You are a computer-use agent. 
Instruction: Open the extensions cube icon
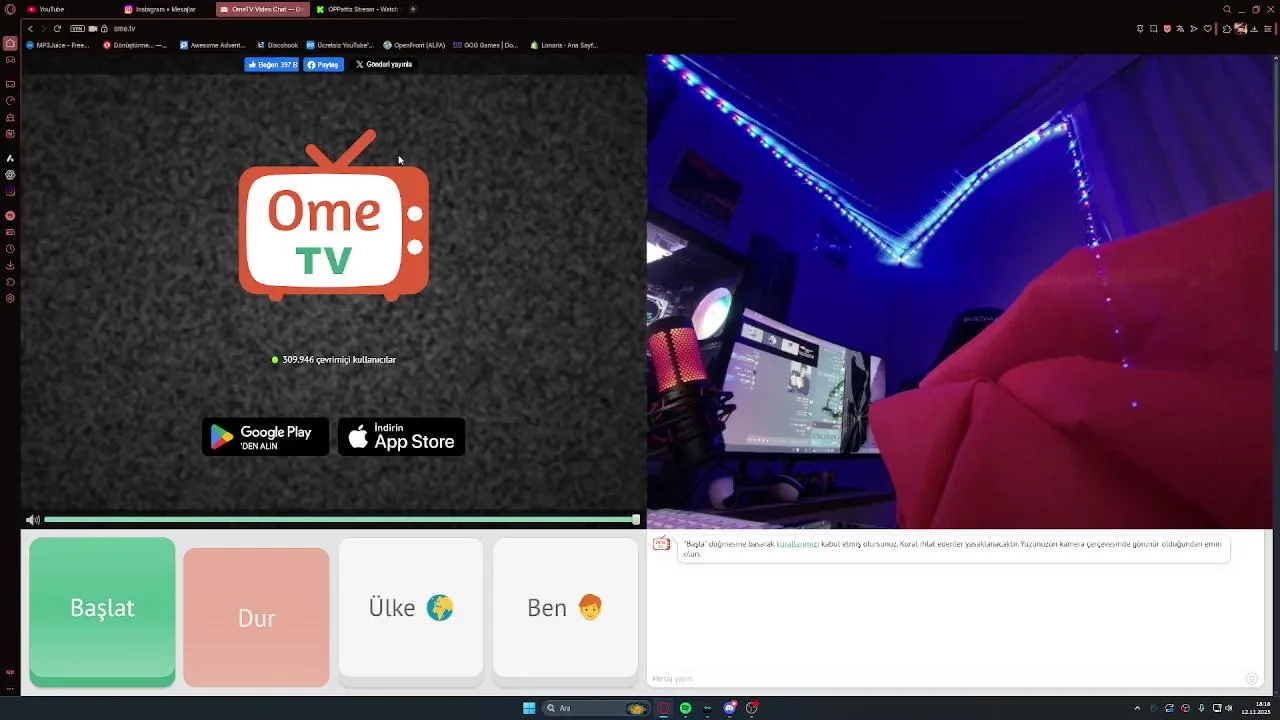[x=1227, y=29]
